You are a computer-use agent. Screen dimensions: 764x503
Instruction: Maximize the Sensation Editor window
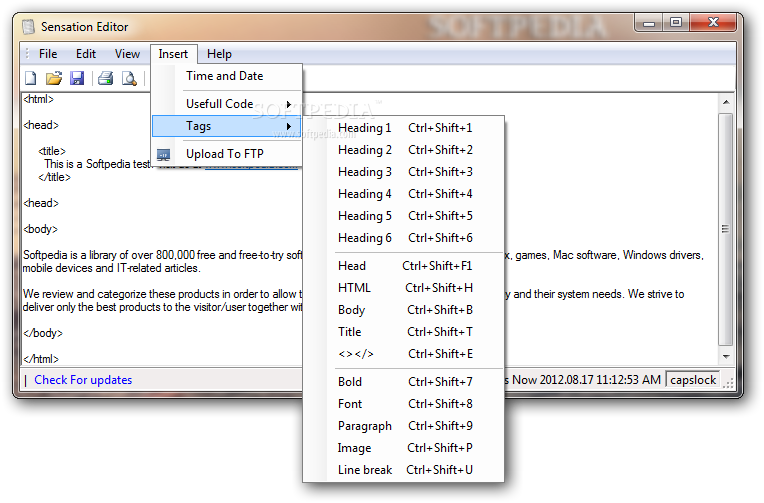[x=675, y=23]
